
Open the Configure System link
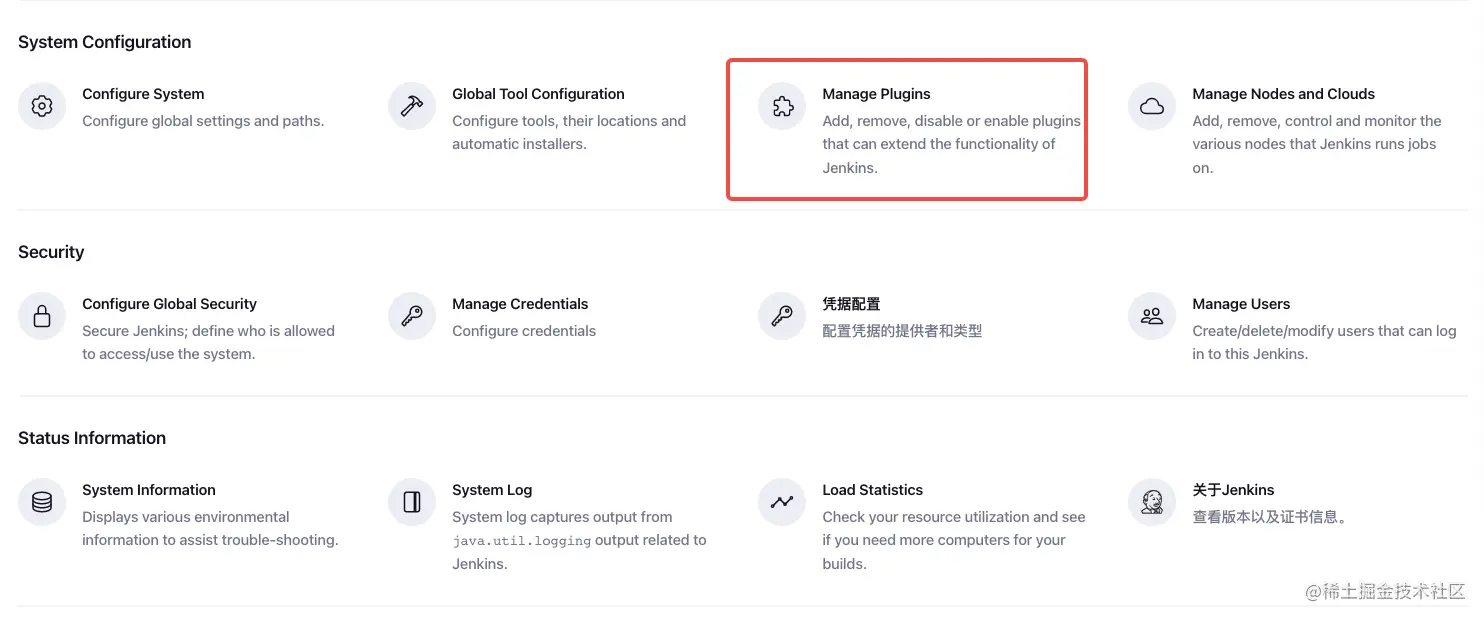coord(143,94)
